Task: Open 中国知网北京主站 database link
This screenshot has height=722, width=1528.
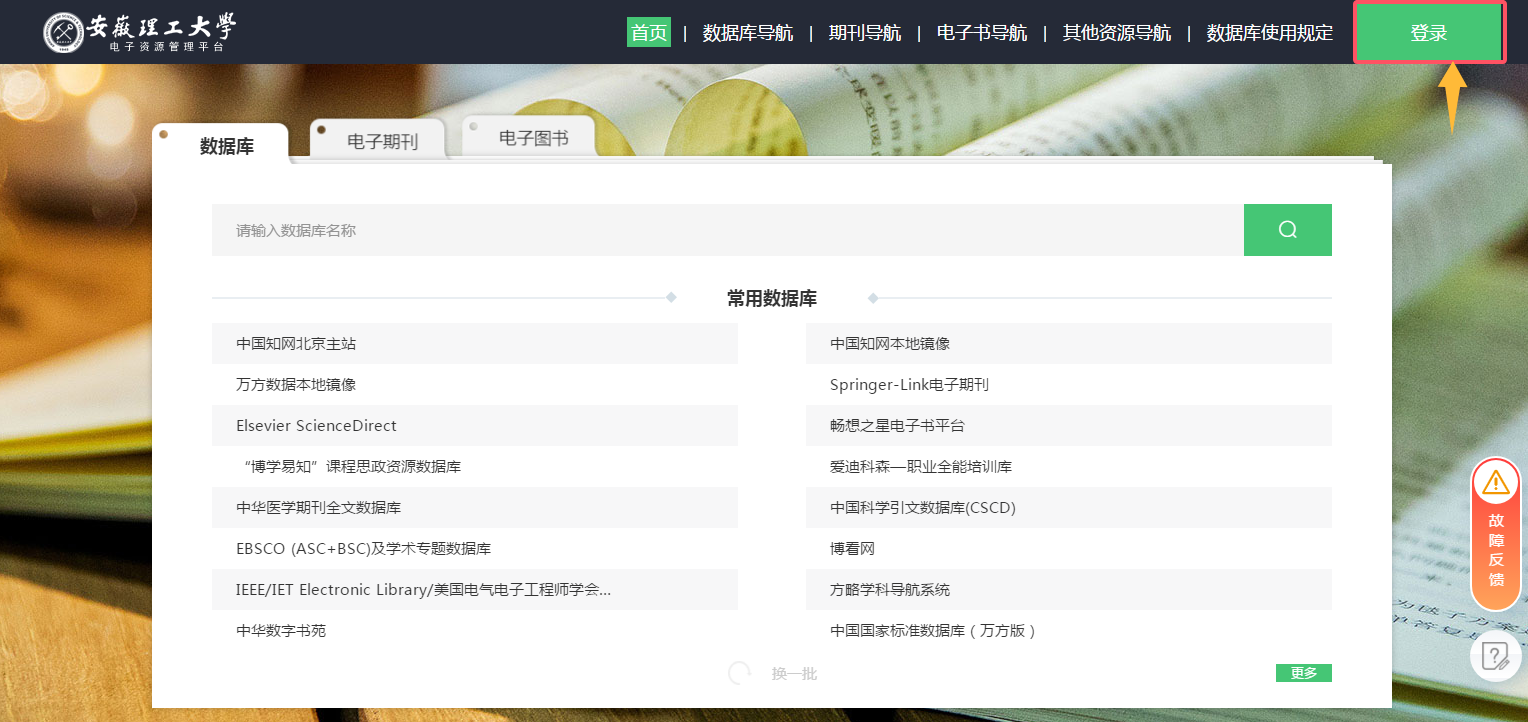Action: [296, 343]
